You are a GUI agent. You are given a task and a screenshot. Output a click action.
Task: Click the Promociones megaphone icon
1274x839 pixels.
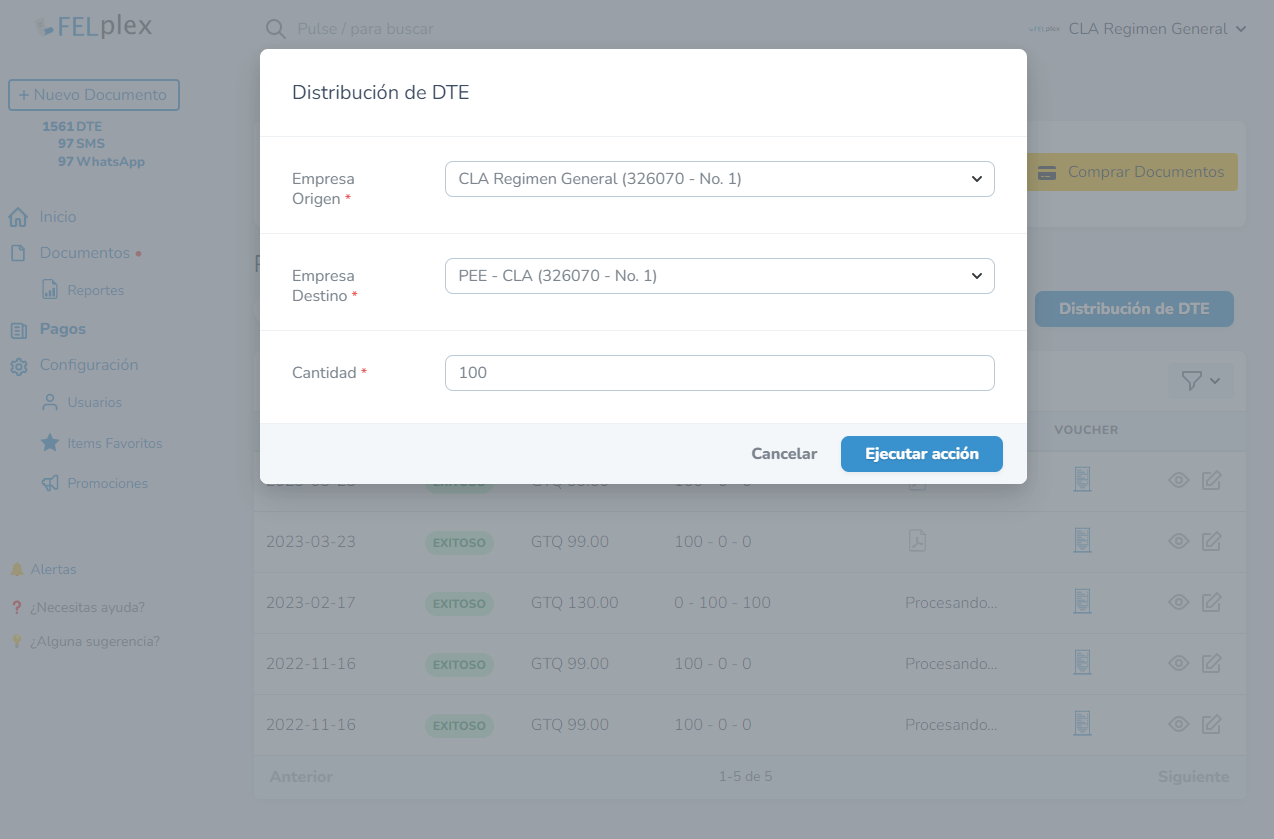[x=48, y=483]
